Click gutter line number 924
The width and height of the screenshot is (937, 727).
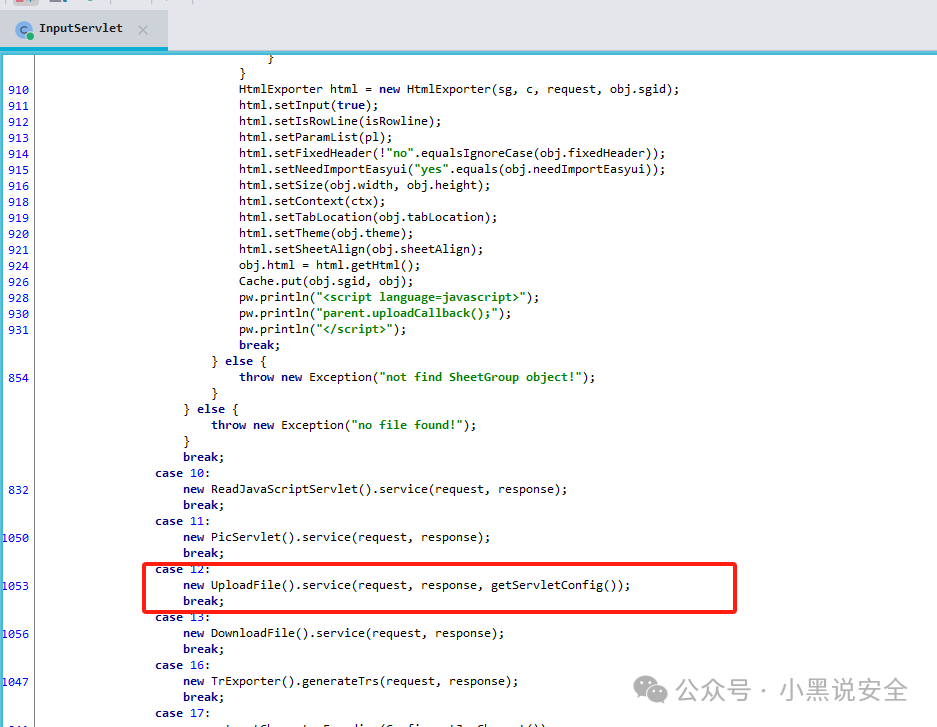click(18, 266)
